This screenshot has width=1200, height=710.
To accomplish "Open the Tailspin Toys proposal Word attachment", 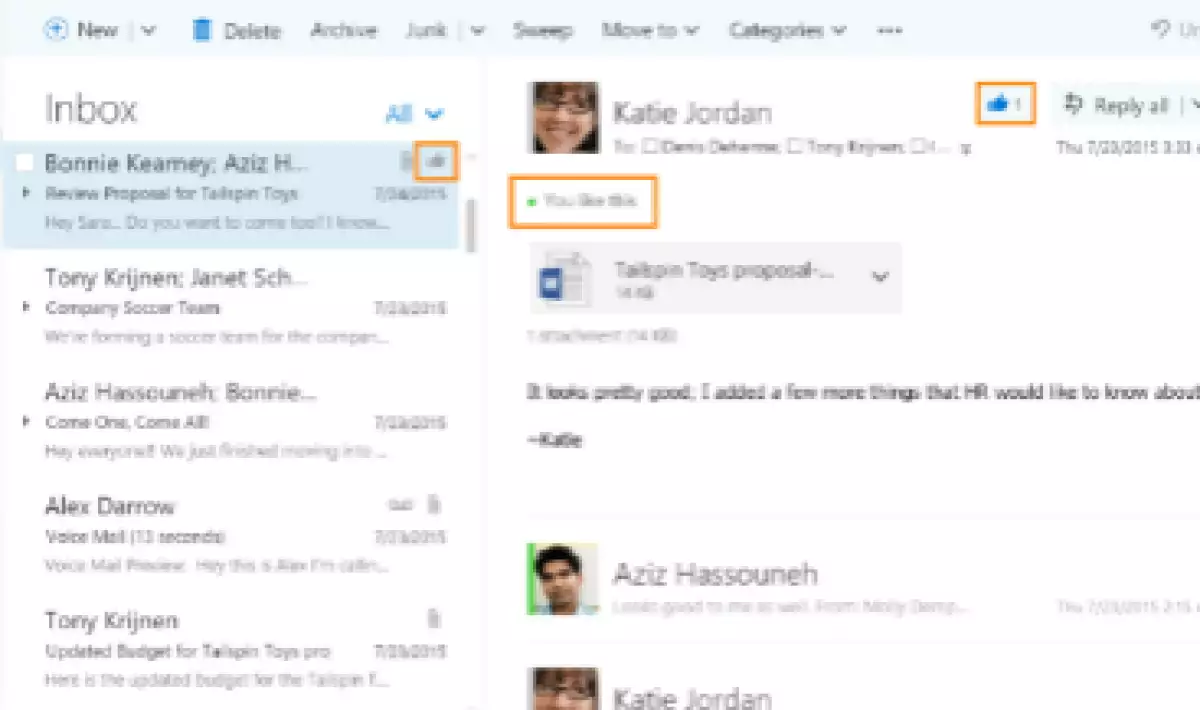I will coord(554,278).
